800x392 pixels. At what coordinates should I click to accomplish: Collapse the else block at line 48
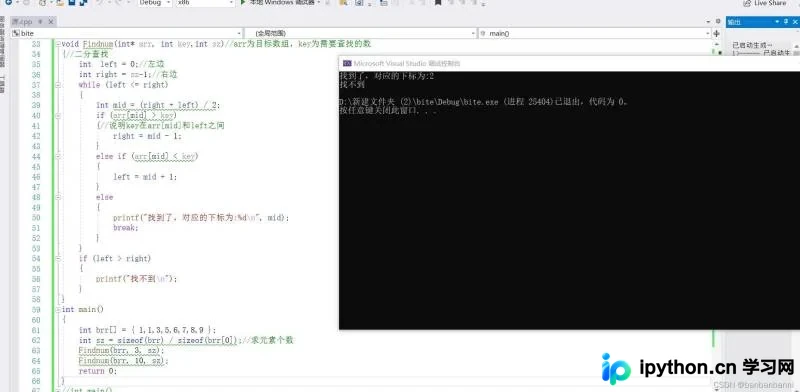tap(58, 197)
